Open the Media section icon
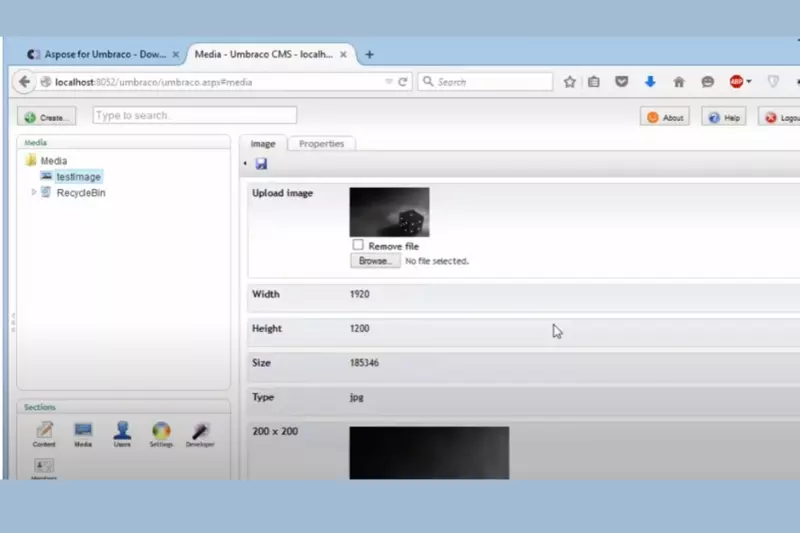The width and height of the screenshot is (800, 533). click(83, 434)
